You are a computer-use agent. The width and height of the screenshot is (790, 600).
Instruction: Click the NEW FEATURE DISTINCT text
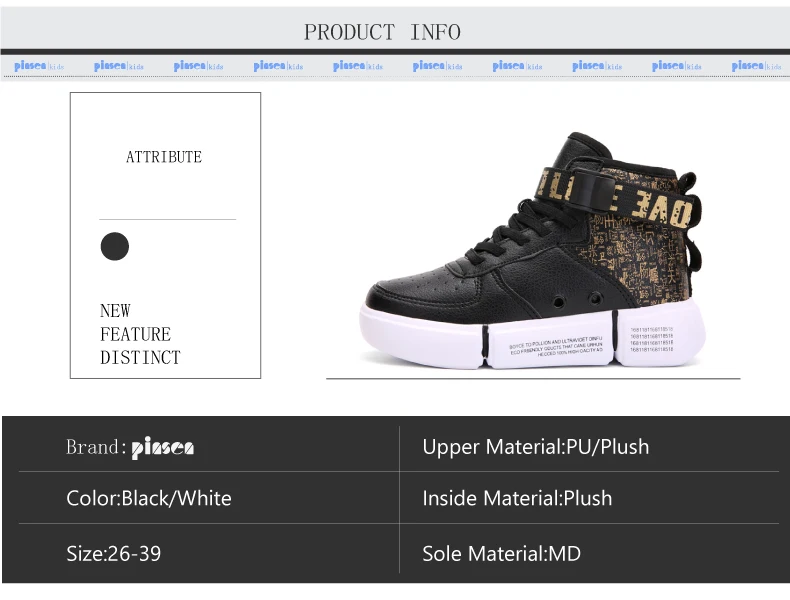point(140,334)
